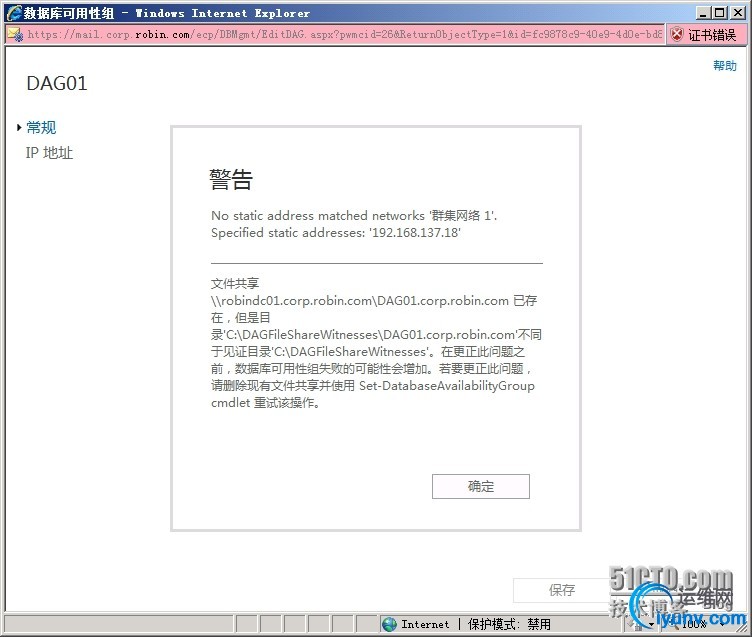The image size is (752, 637).
Task: Click the address bar URL field
Action: click(x=344, y=35)
